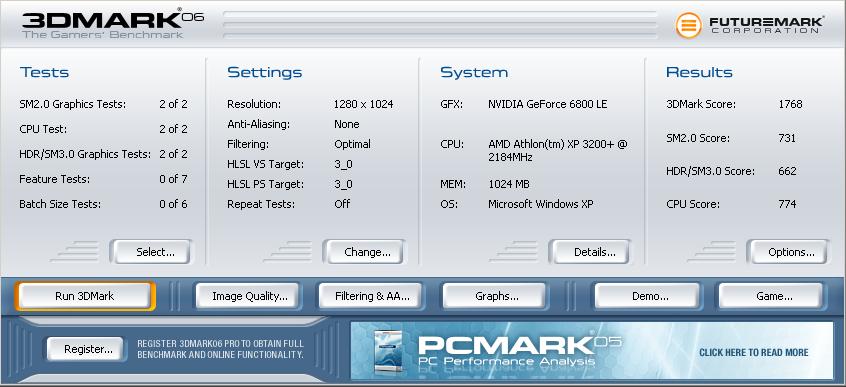Image resolution: width=846 pixels, height=387 pixels.
Task: Open Select... tests dialog
Action: 151,252
